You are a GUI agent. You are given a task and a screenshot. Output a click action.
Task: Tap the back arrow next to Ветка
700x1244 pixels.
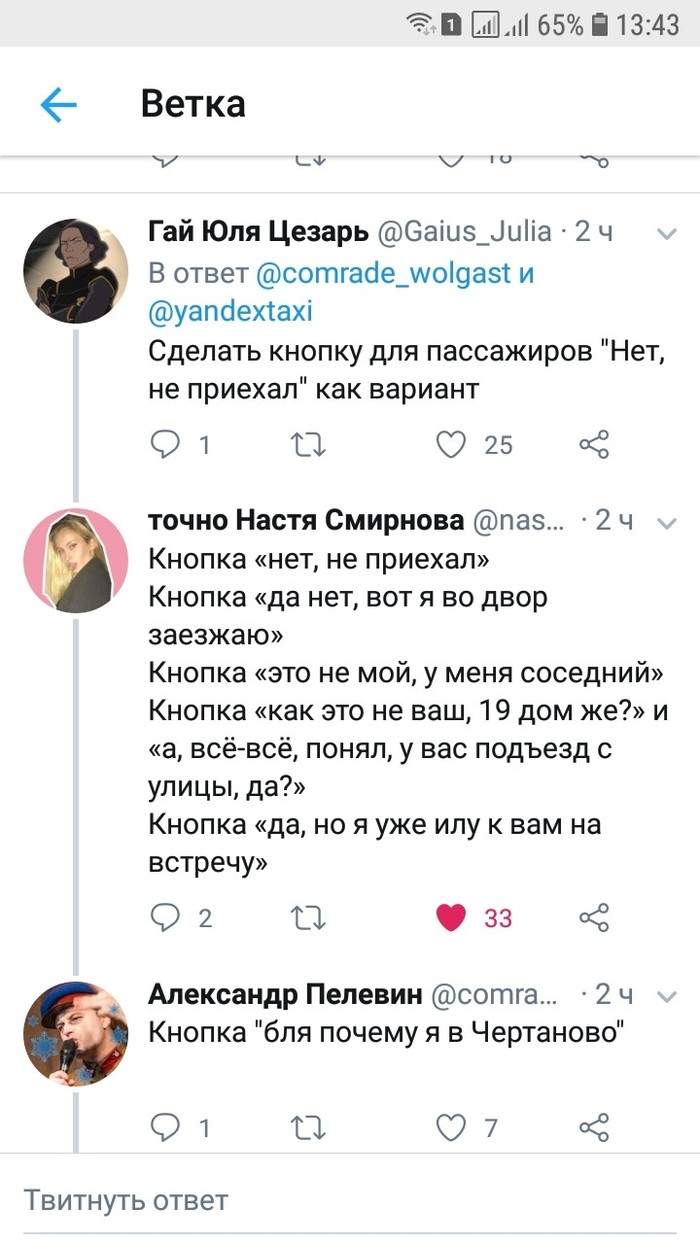(x=59, y=105)
